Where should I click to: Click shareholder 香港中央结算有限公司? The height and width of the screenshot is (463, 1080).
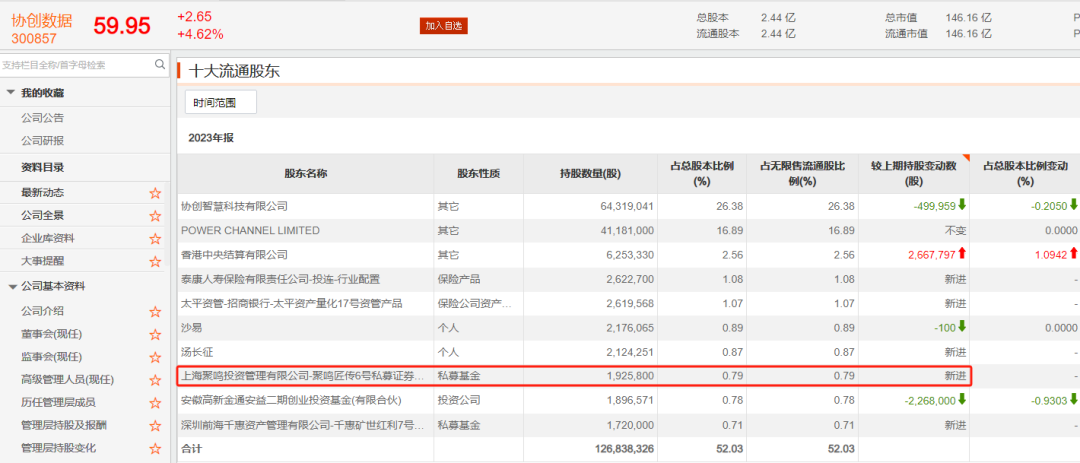click(234, 254)
